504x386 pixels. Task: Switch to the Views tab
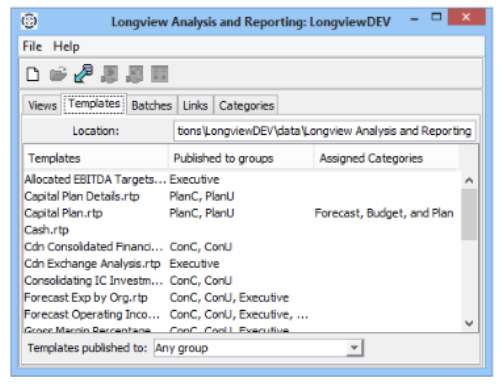(42, 106)
